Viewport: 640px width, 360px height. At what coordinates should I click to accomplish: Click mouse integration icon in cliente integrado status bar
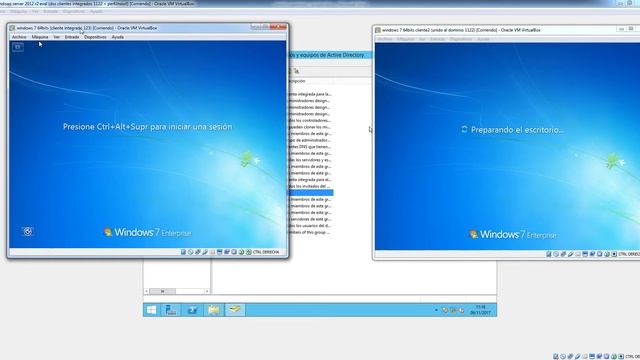click(242, 252)
